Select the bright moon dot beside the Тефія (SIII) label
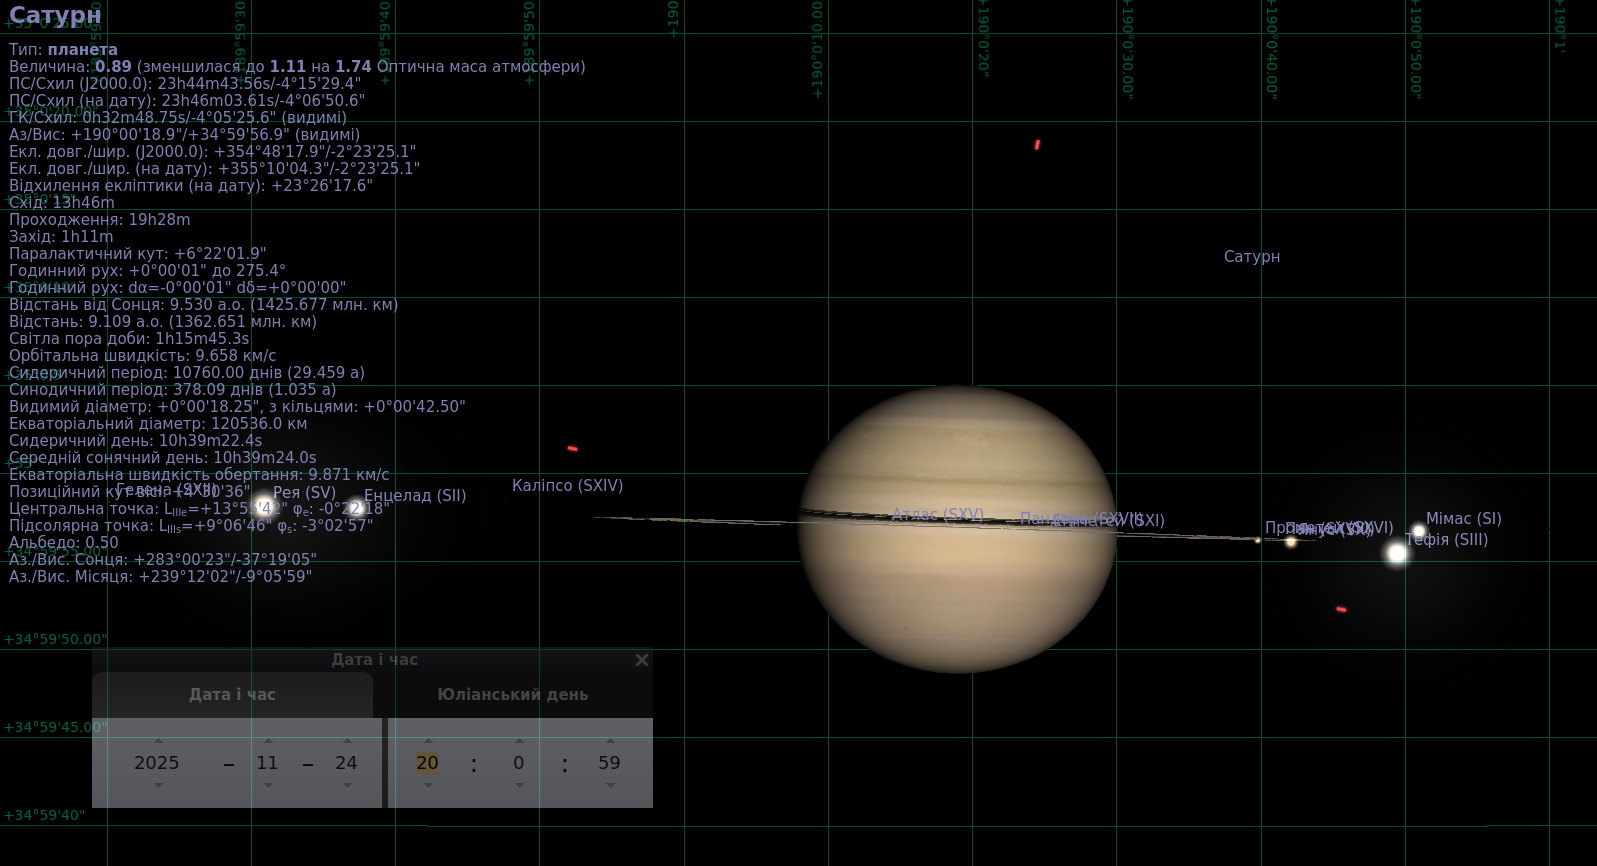 click(1397, 553)
